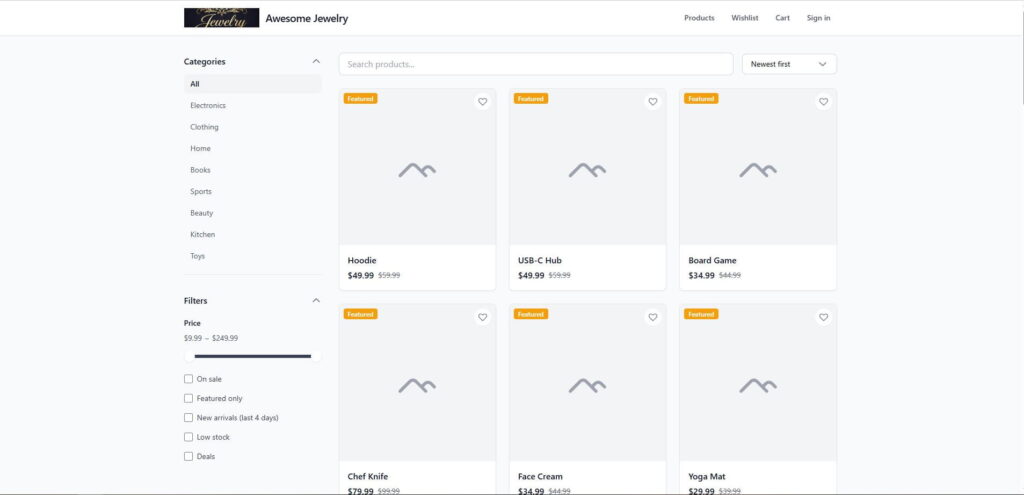The width and height of the screenshot is (1024, 495).
Task: Select the Toys category
Action: pos(253,256)
